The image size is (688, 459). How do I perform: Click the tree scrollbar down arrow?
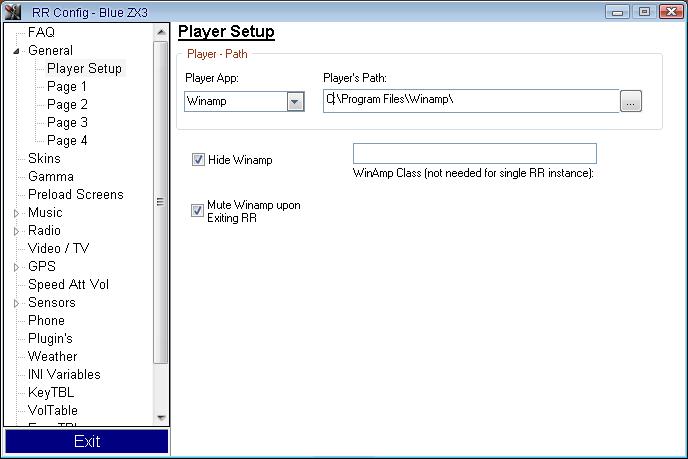click(161, 417)
